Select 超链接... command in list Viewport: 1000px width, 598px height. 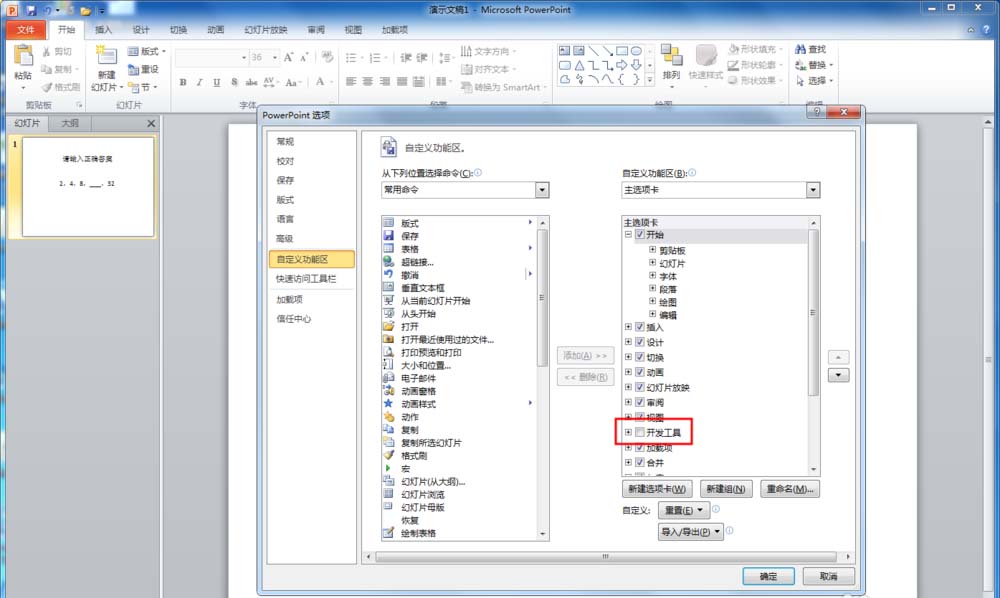coord(417,262)
